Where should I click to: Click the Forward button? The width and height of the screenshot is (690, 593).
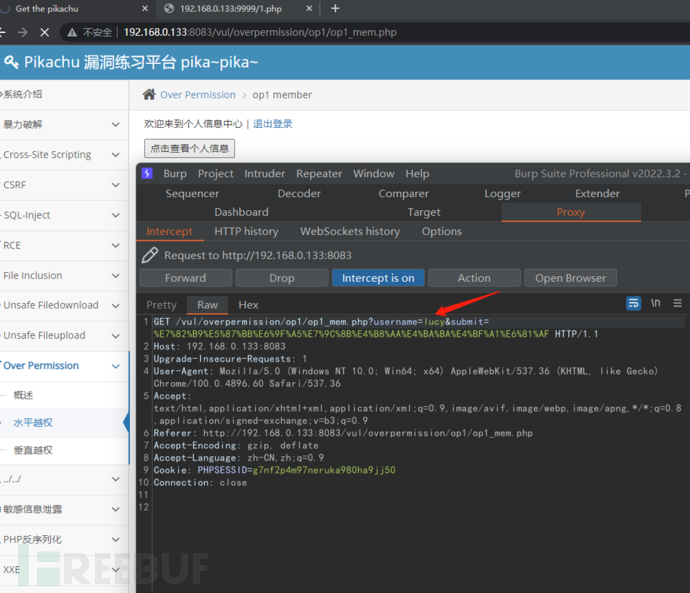pyautogui.click(x=185, y=278)
